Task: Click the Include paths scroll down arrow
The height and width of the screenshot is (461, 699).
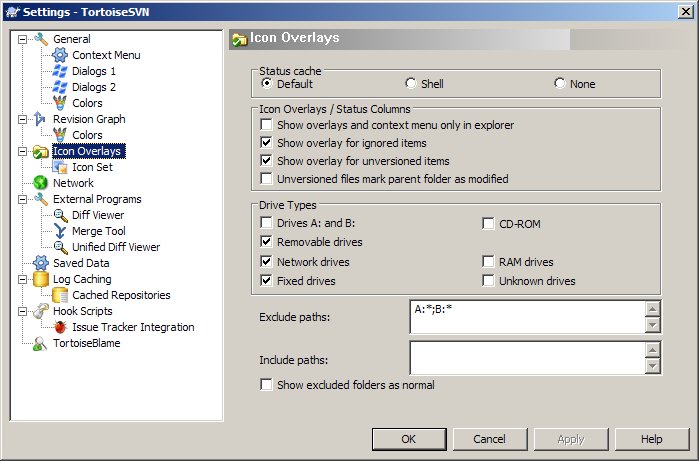Action: pos(652,366)
